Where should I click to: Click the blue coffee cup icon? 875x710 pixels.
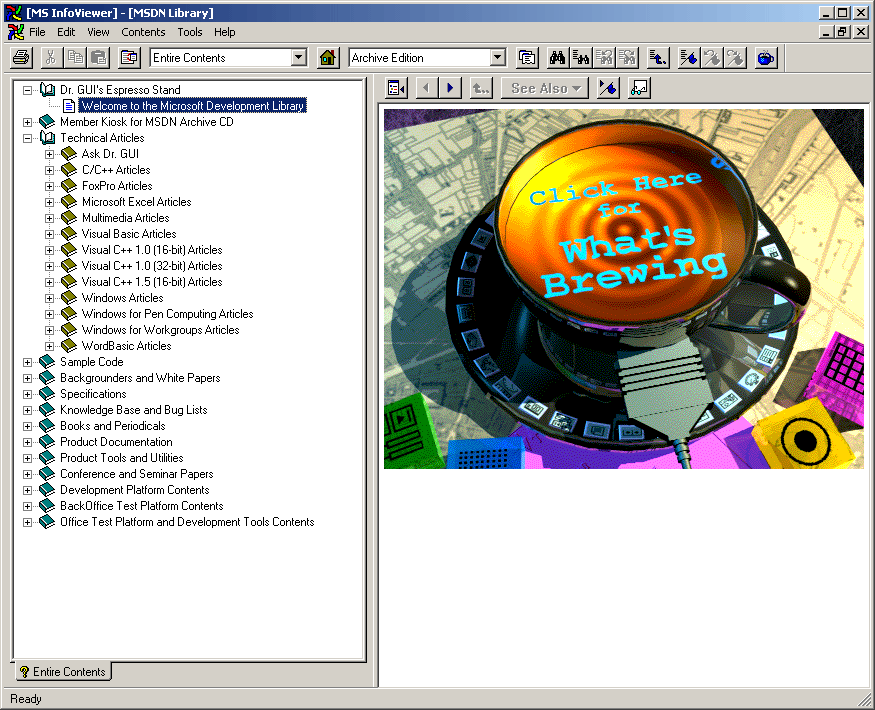click(766, 57)
